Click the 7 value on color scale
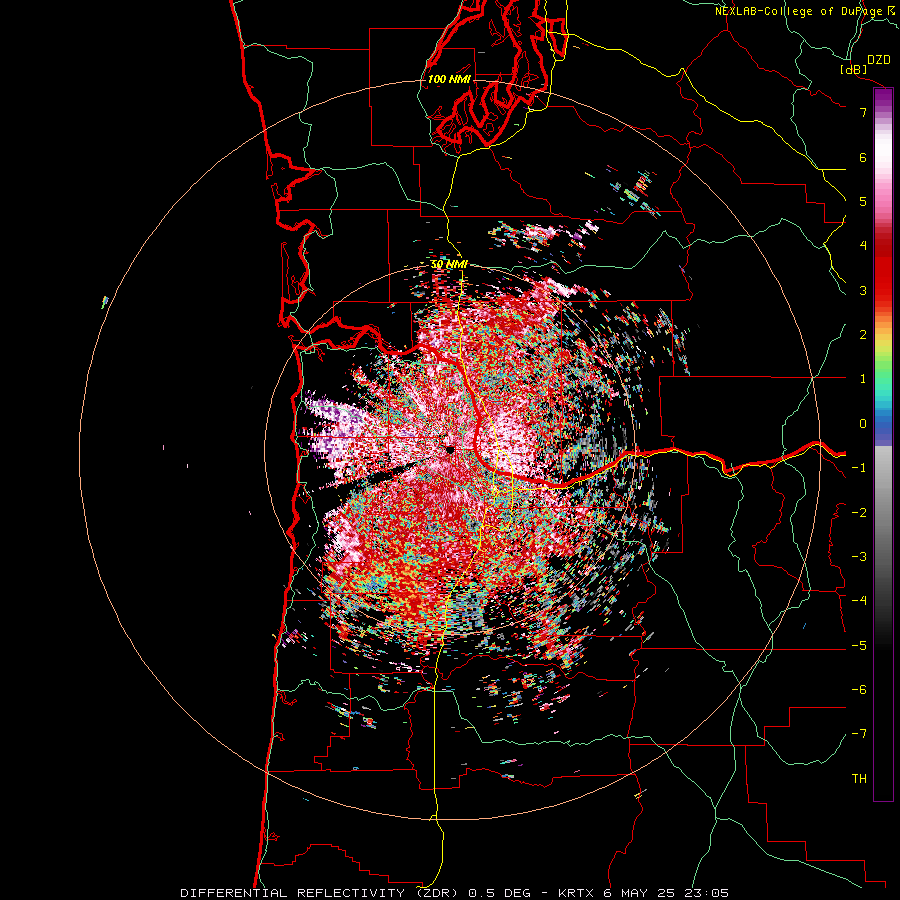The height and width of the screenshot is (900, 900). point(863,112)
